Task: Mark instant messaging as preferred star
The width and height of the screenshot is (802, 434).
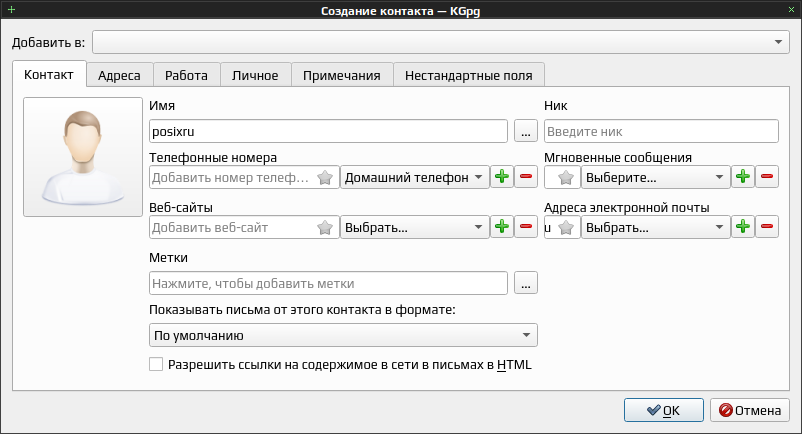Action: (x=566, y=177)
